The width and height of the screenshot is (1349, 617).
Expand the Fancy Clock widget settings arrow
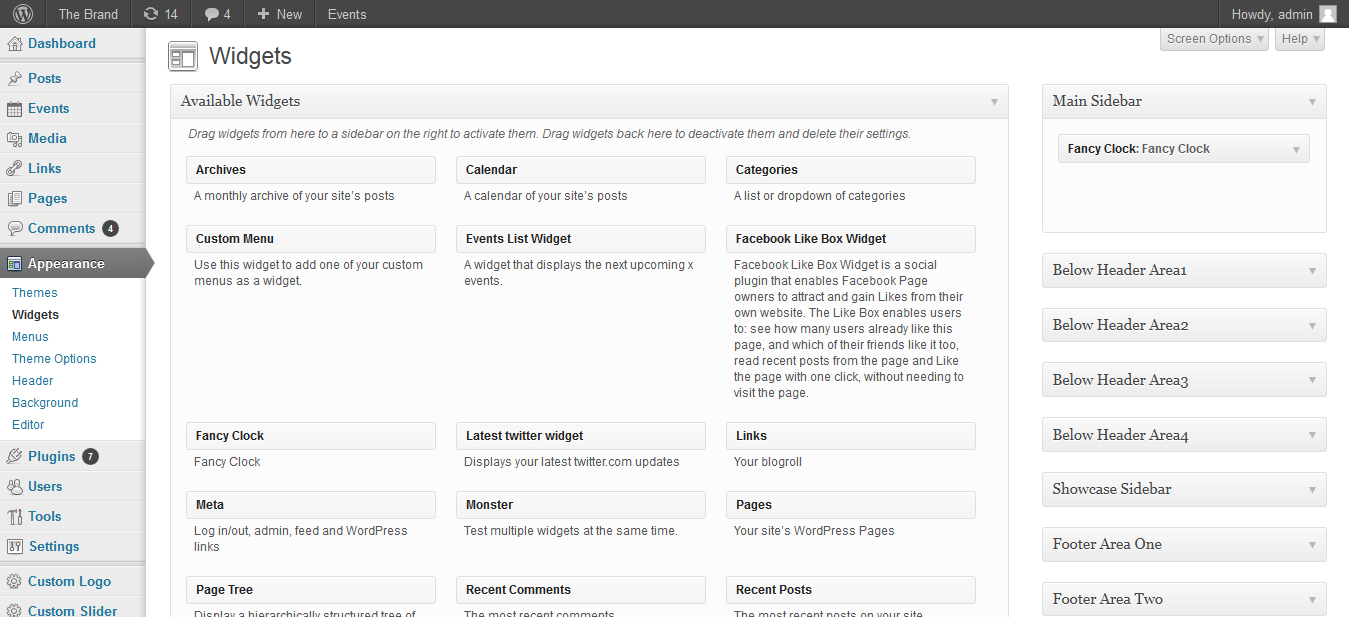point(1296,150)
